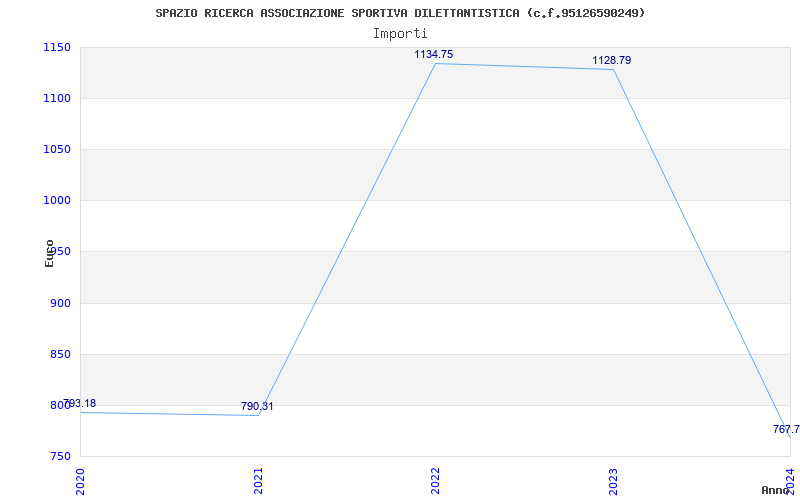Click the 750 y-axis value

pyautogui.click(x=60, y=456)
